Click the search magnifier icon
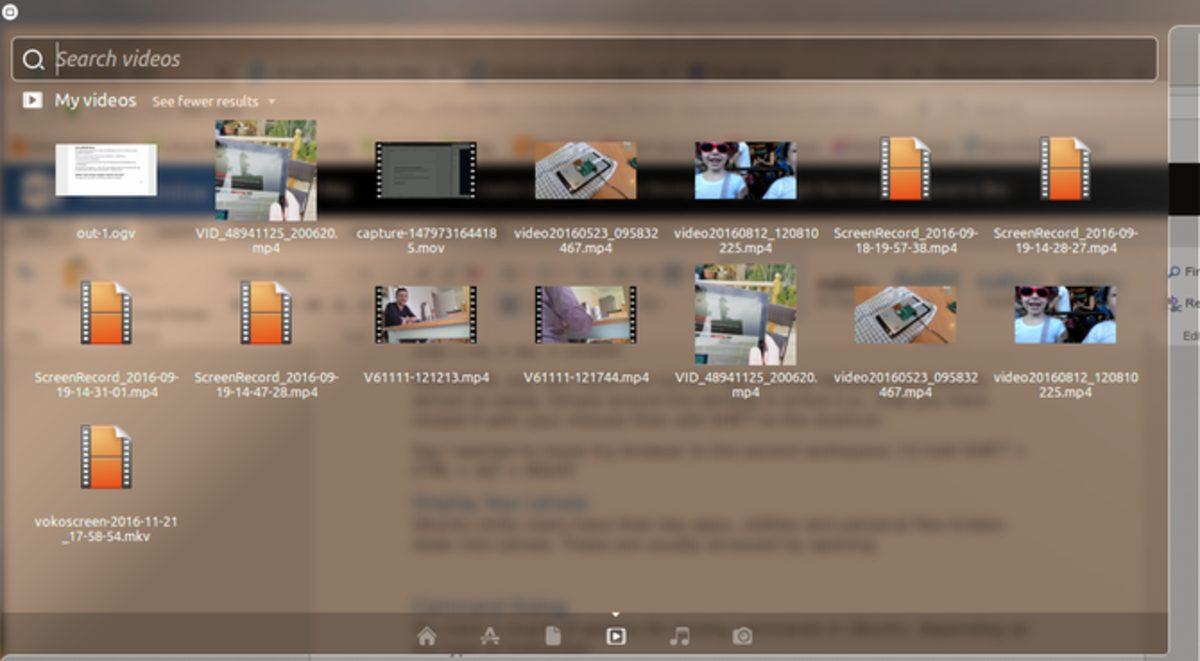1200x661 pixels. [x=33, y=60]
